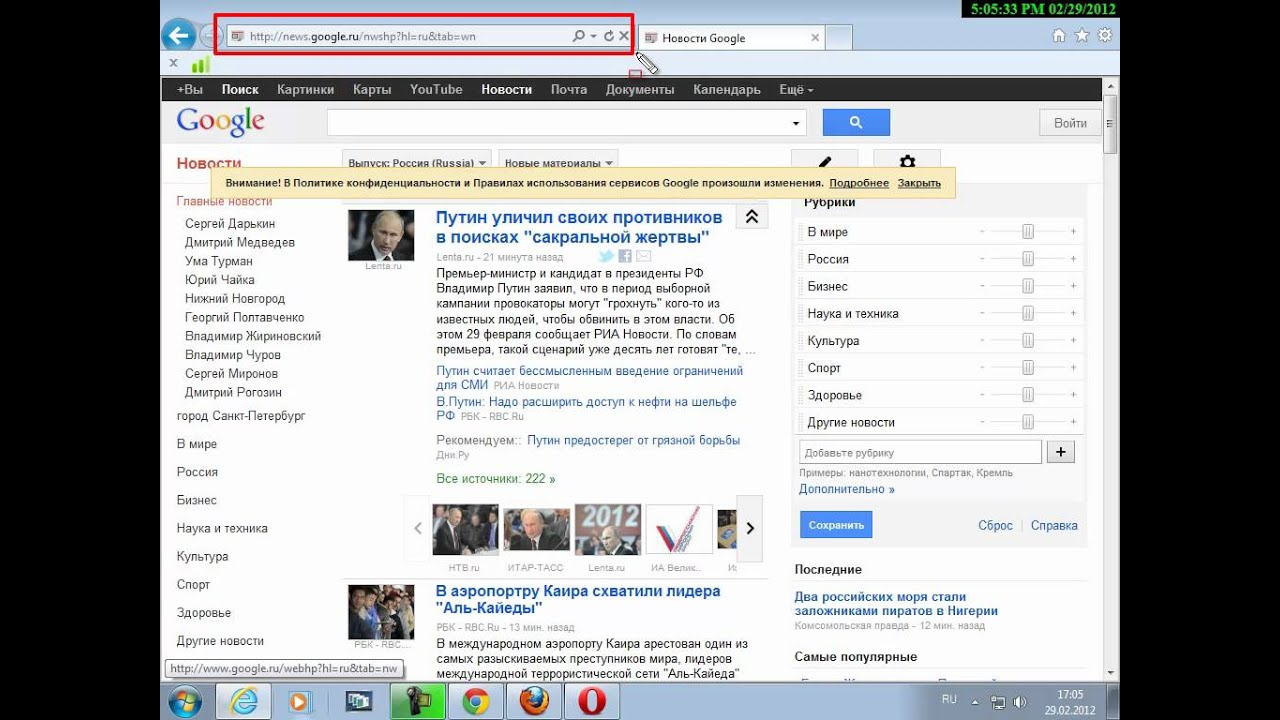This screenshot has height=720, width=1280.
Task: Adjust the В мире frequency slider
Action: [1028, 232]
